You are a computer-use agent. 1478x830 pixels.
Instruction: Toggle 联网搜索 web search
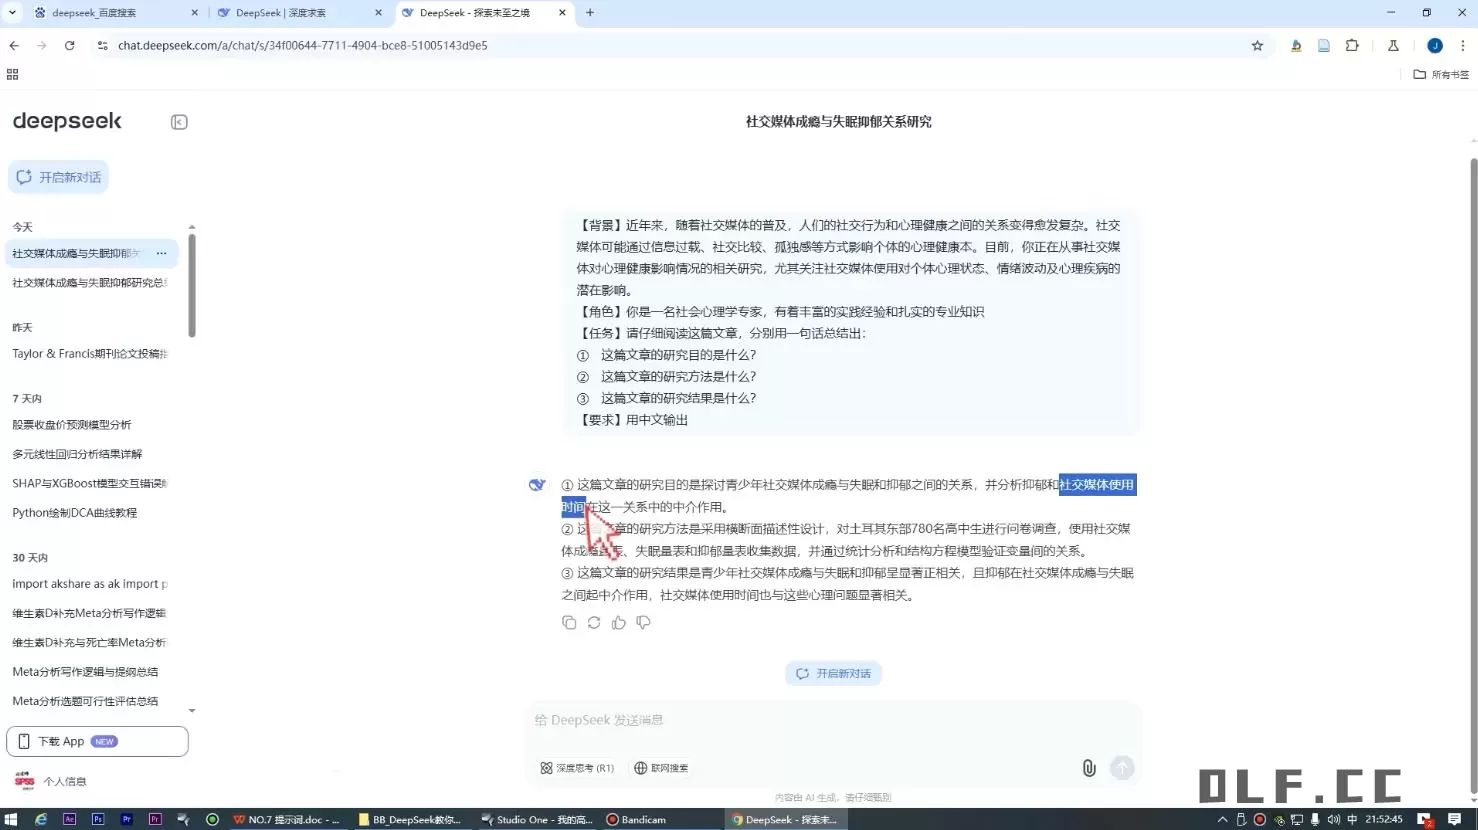point(661,768)
